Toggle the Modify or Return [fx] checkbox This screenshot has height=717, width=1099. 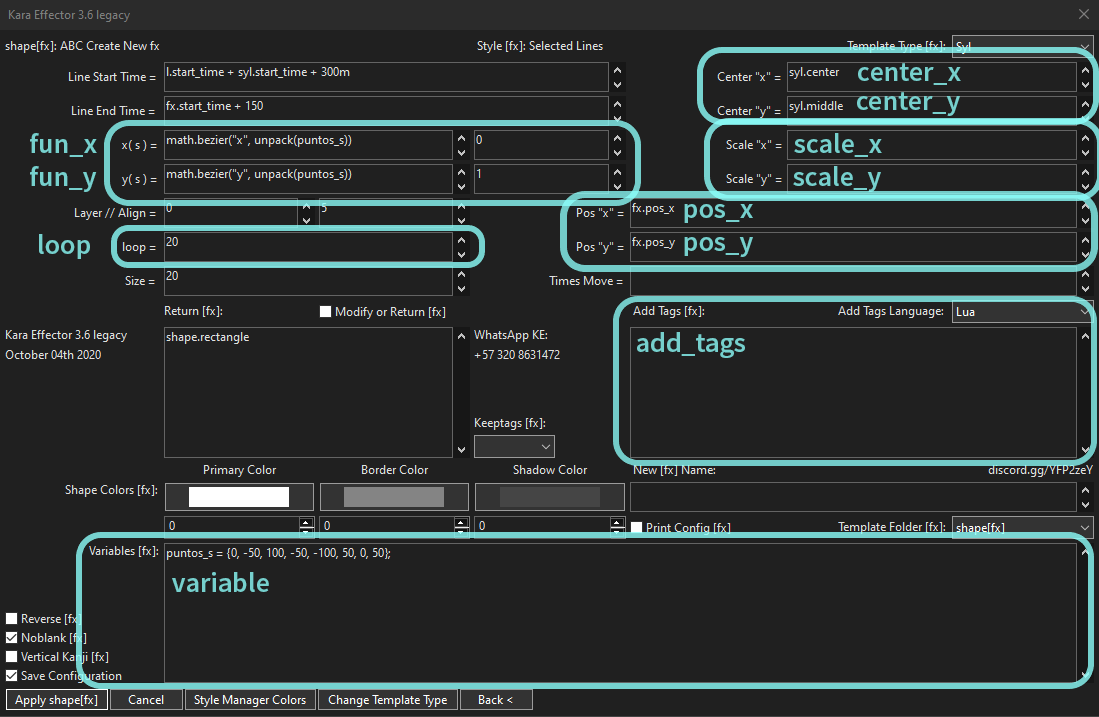coord(325,312)
